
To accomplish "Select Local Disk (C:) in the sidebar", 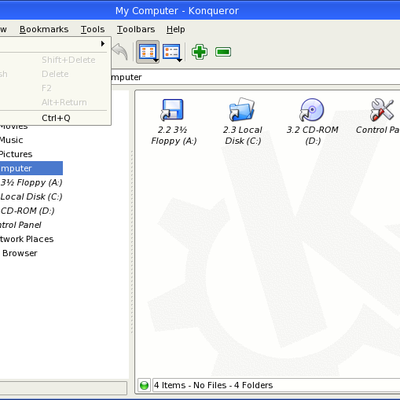I will pos(31,197).
